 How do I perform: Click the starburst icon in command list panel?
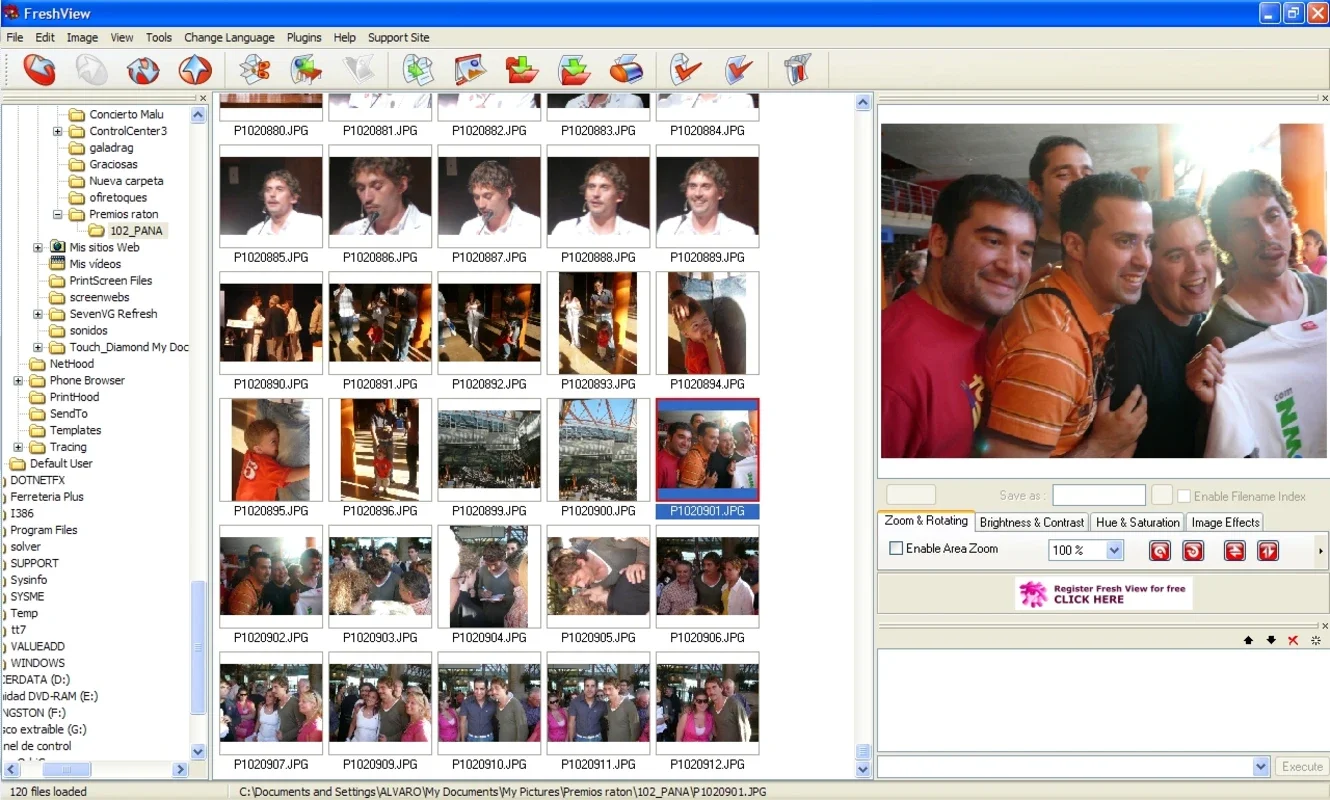pyautogui.click(x=1316, y=640)
